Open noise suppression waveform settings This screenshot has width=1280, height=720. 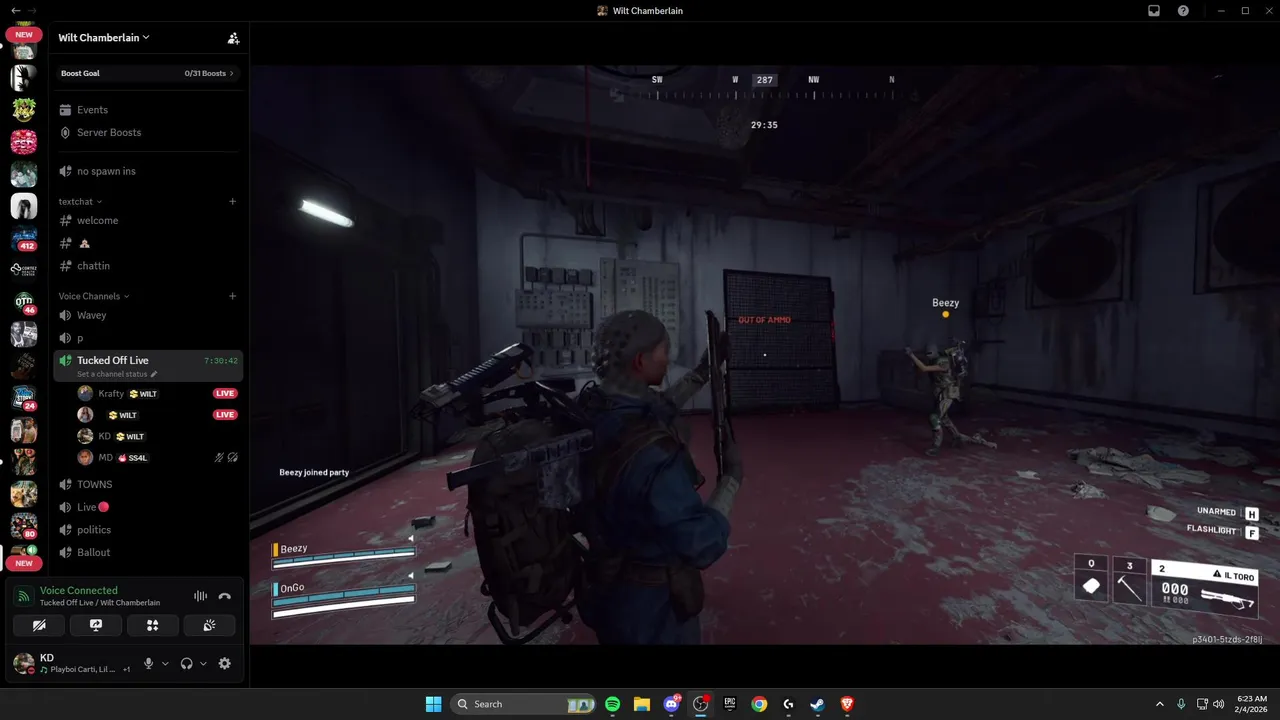200,596
